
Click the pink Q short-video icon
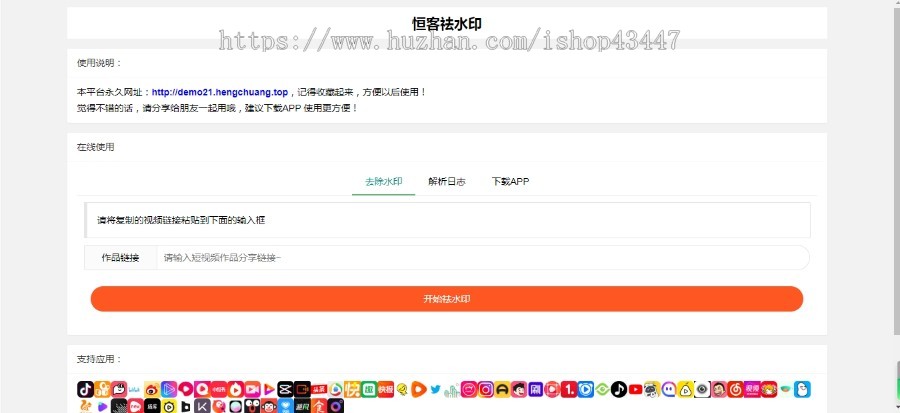203,389
